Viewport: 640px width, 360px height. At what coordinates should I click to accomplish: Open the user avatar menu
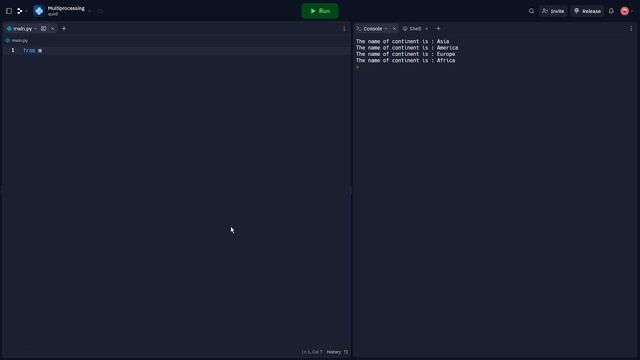click(x=624, y=11)
